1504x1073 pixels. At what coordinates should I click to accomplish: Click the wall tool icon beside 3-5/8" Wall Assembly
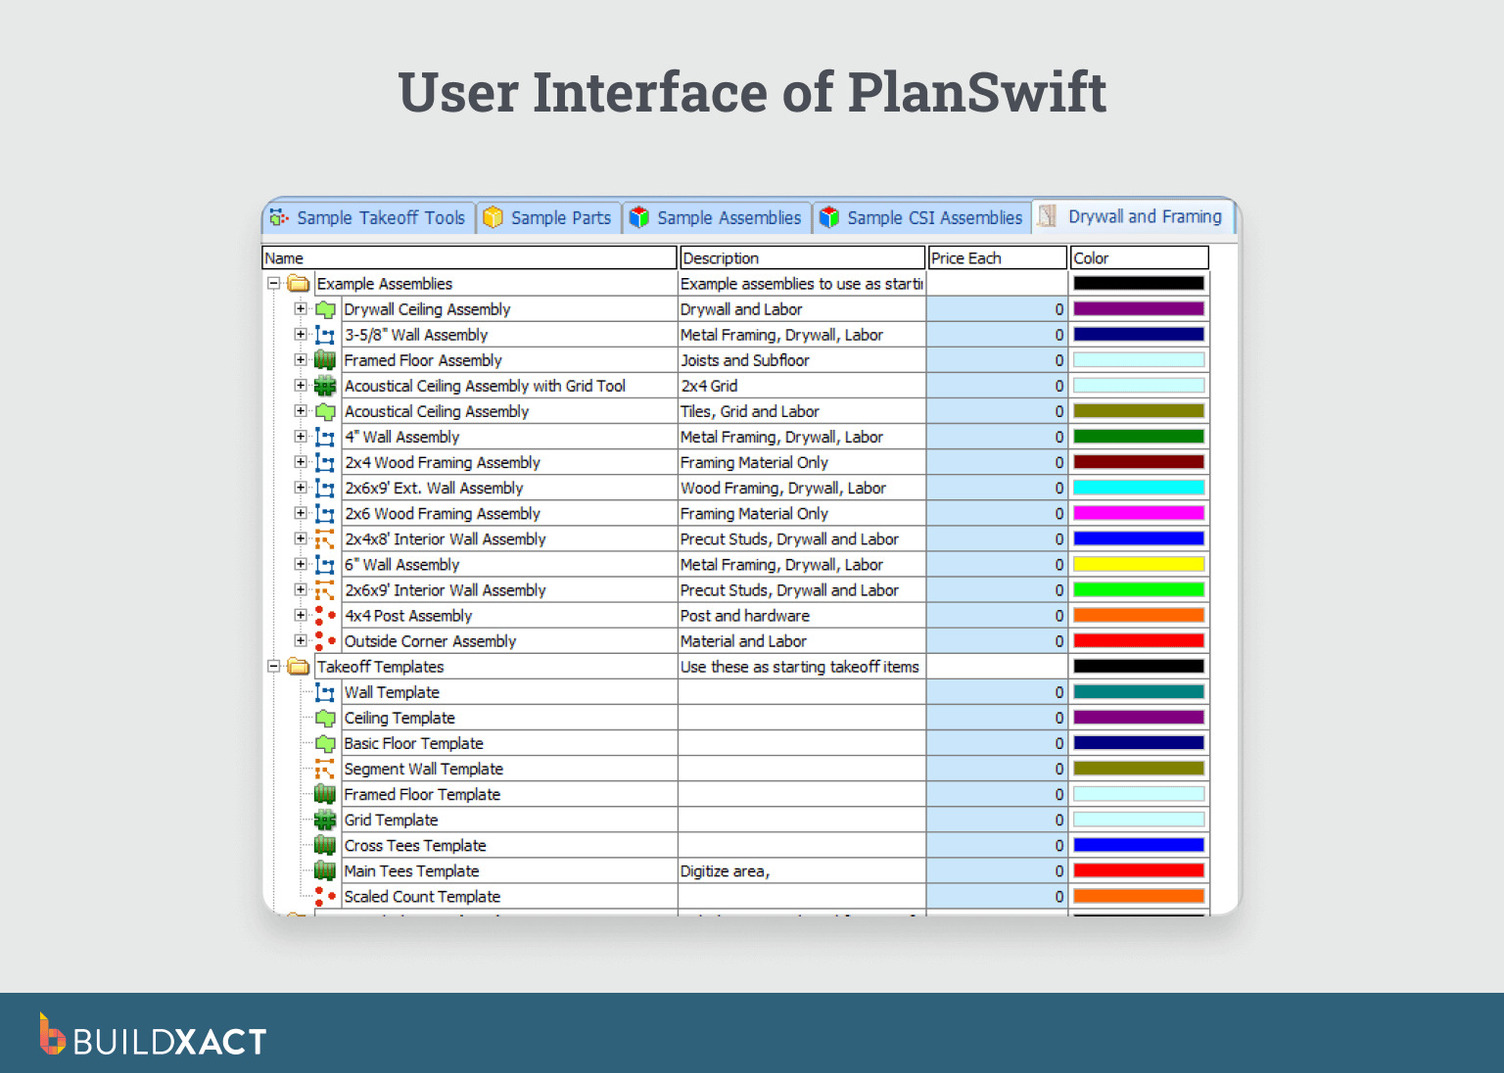click(325, 334)
